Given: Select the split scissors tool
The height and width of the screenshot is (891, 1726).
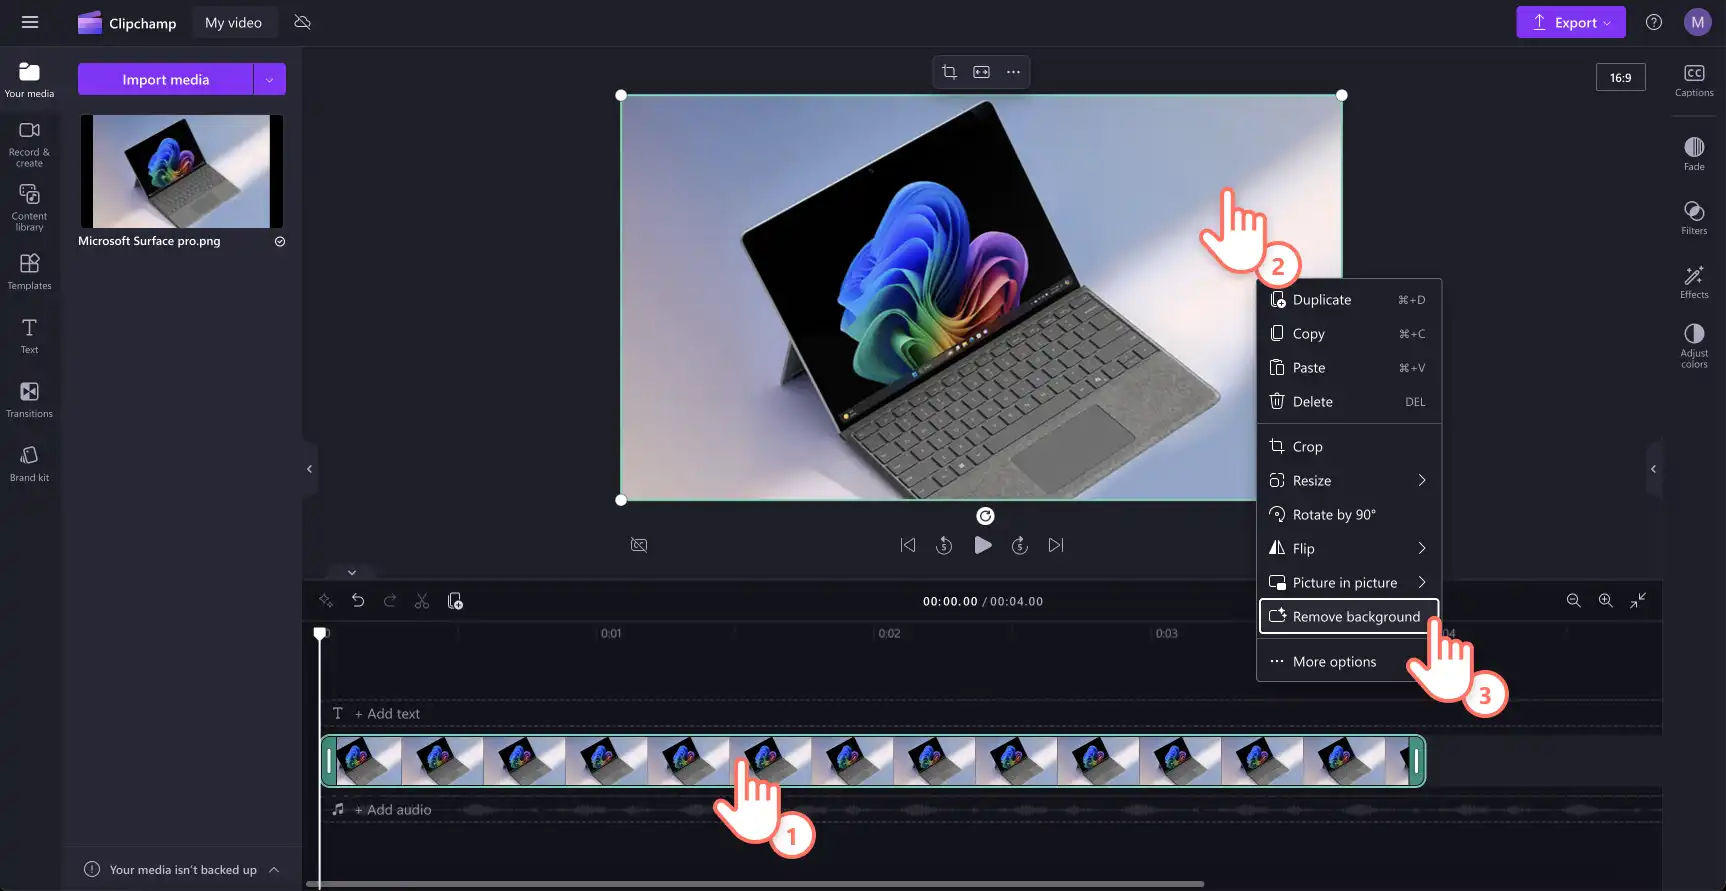Looking at the screenshot, I should pos(422,601).
